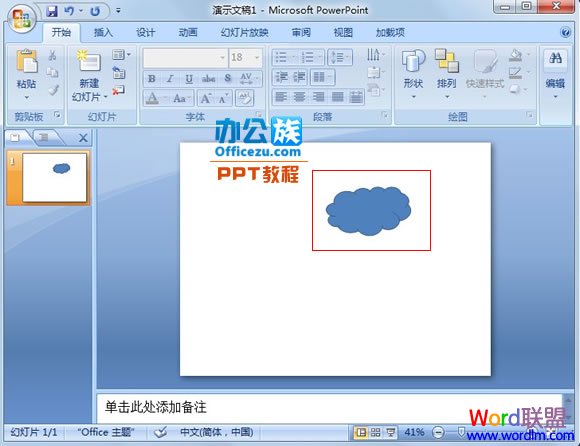
Task: Open PowerPoint help question icon
Action: point(565,33)
